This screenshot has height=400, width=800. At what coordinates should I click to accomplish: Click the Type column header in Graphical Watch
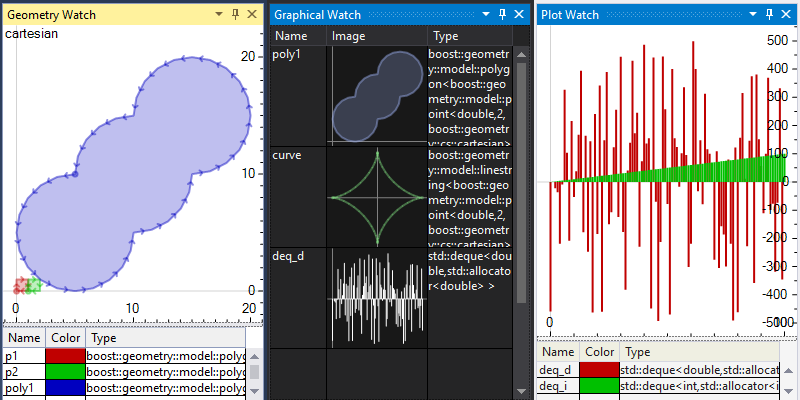point(470,36)
